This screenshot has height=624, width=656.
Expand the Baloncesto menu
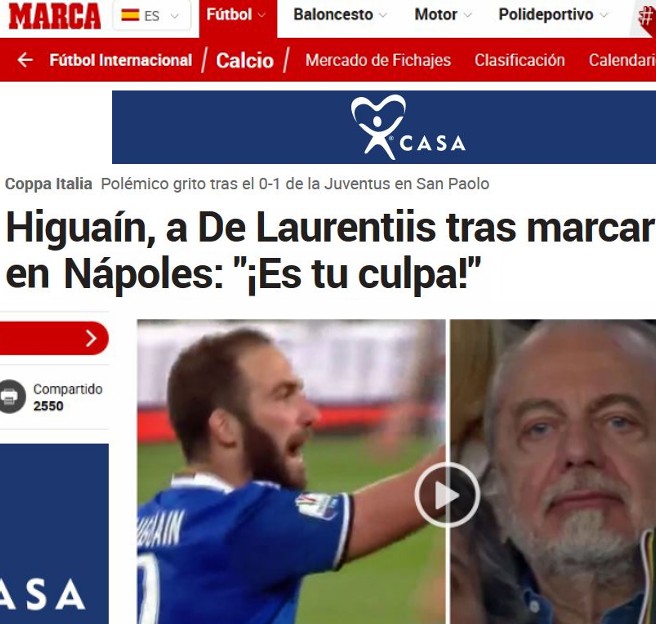(x=340, y=15)
